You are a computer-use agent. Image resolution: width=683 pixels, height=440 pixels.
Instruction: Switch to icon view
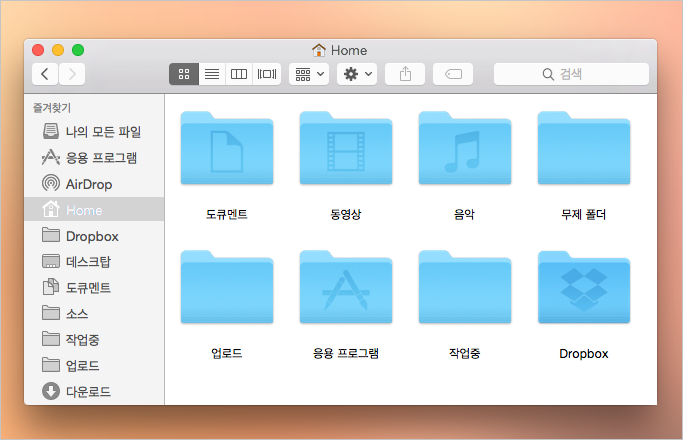[x=184, y=74]
